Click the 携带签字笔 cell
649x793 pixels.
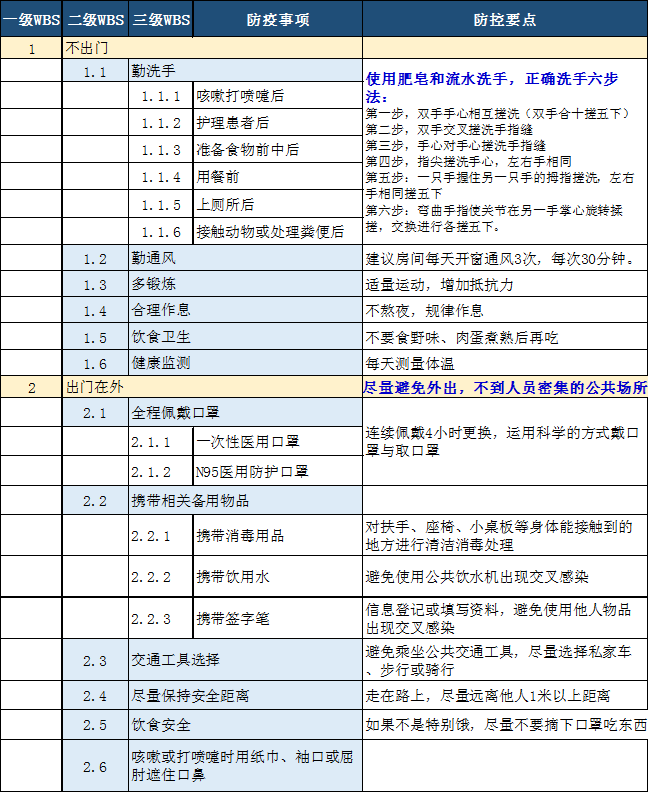point(278,618)
